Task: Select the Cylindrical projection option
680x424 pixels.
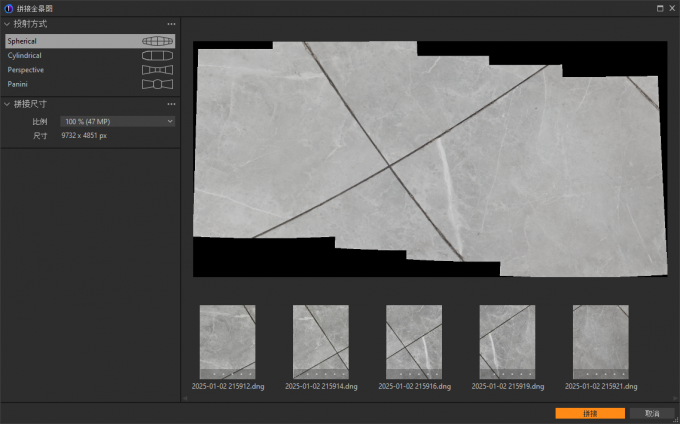Action: (x=90, y=55)
